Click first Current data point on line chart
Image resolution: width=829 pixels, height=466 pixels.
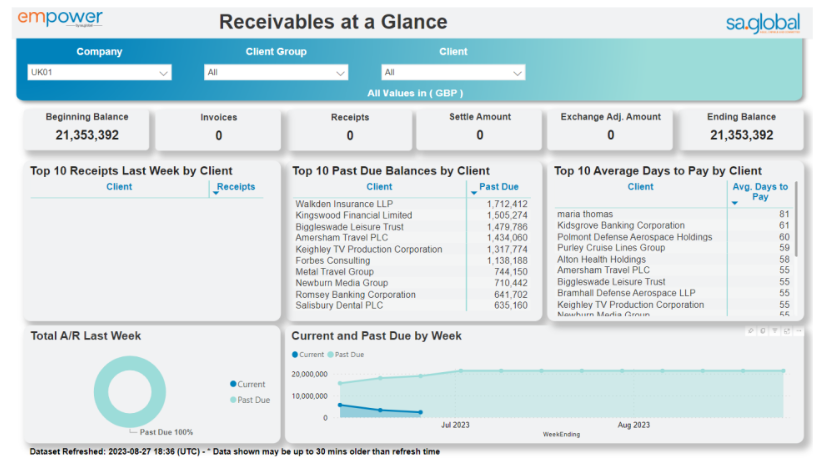[x=340, y=405]
